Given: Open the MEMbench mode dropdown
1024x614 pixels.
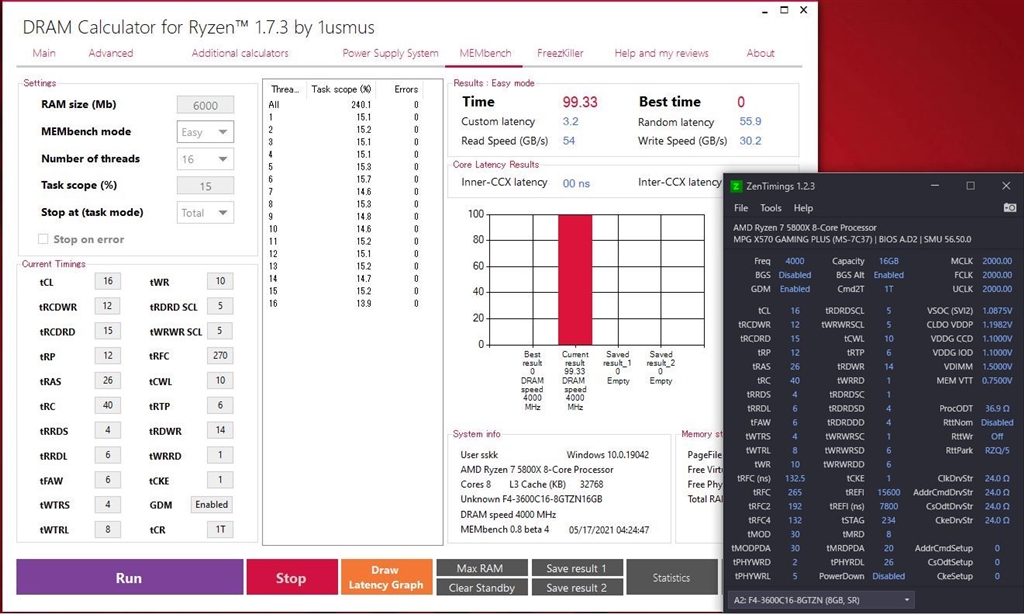Looking at the screenshot, I should [x=205, y=132].
